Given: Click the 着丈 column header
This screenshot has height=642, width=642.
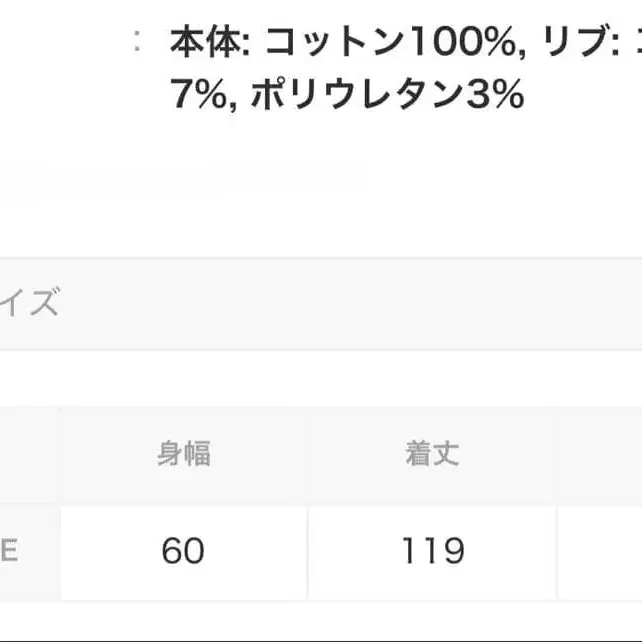Looking at the screenshot, I should coord(432,454).
